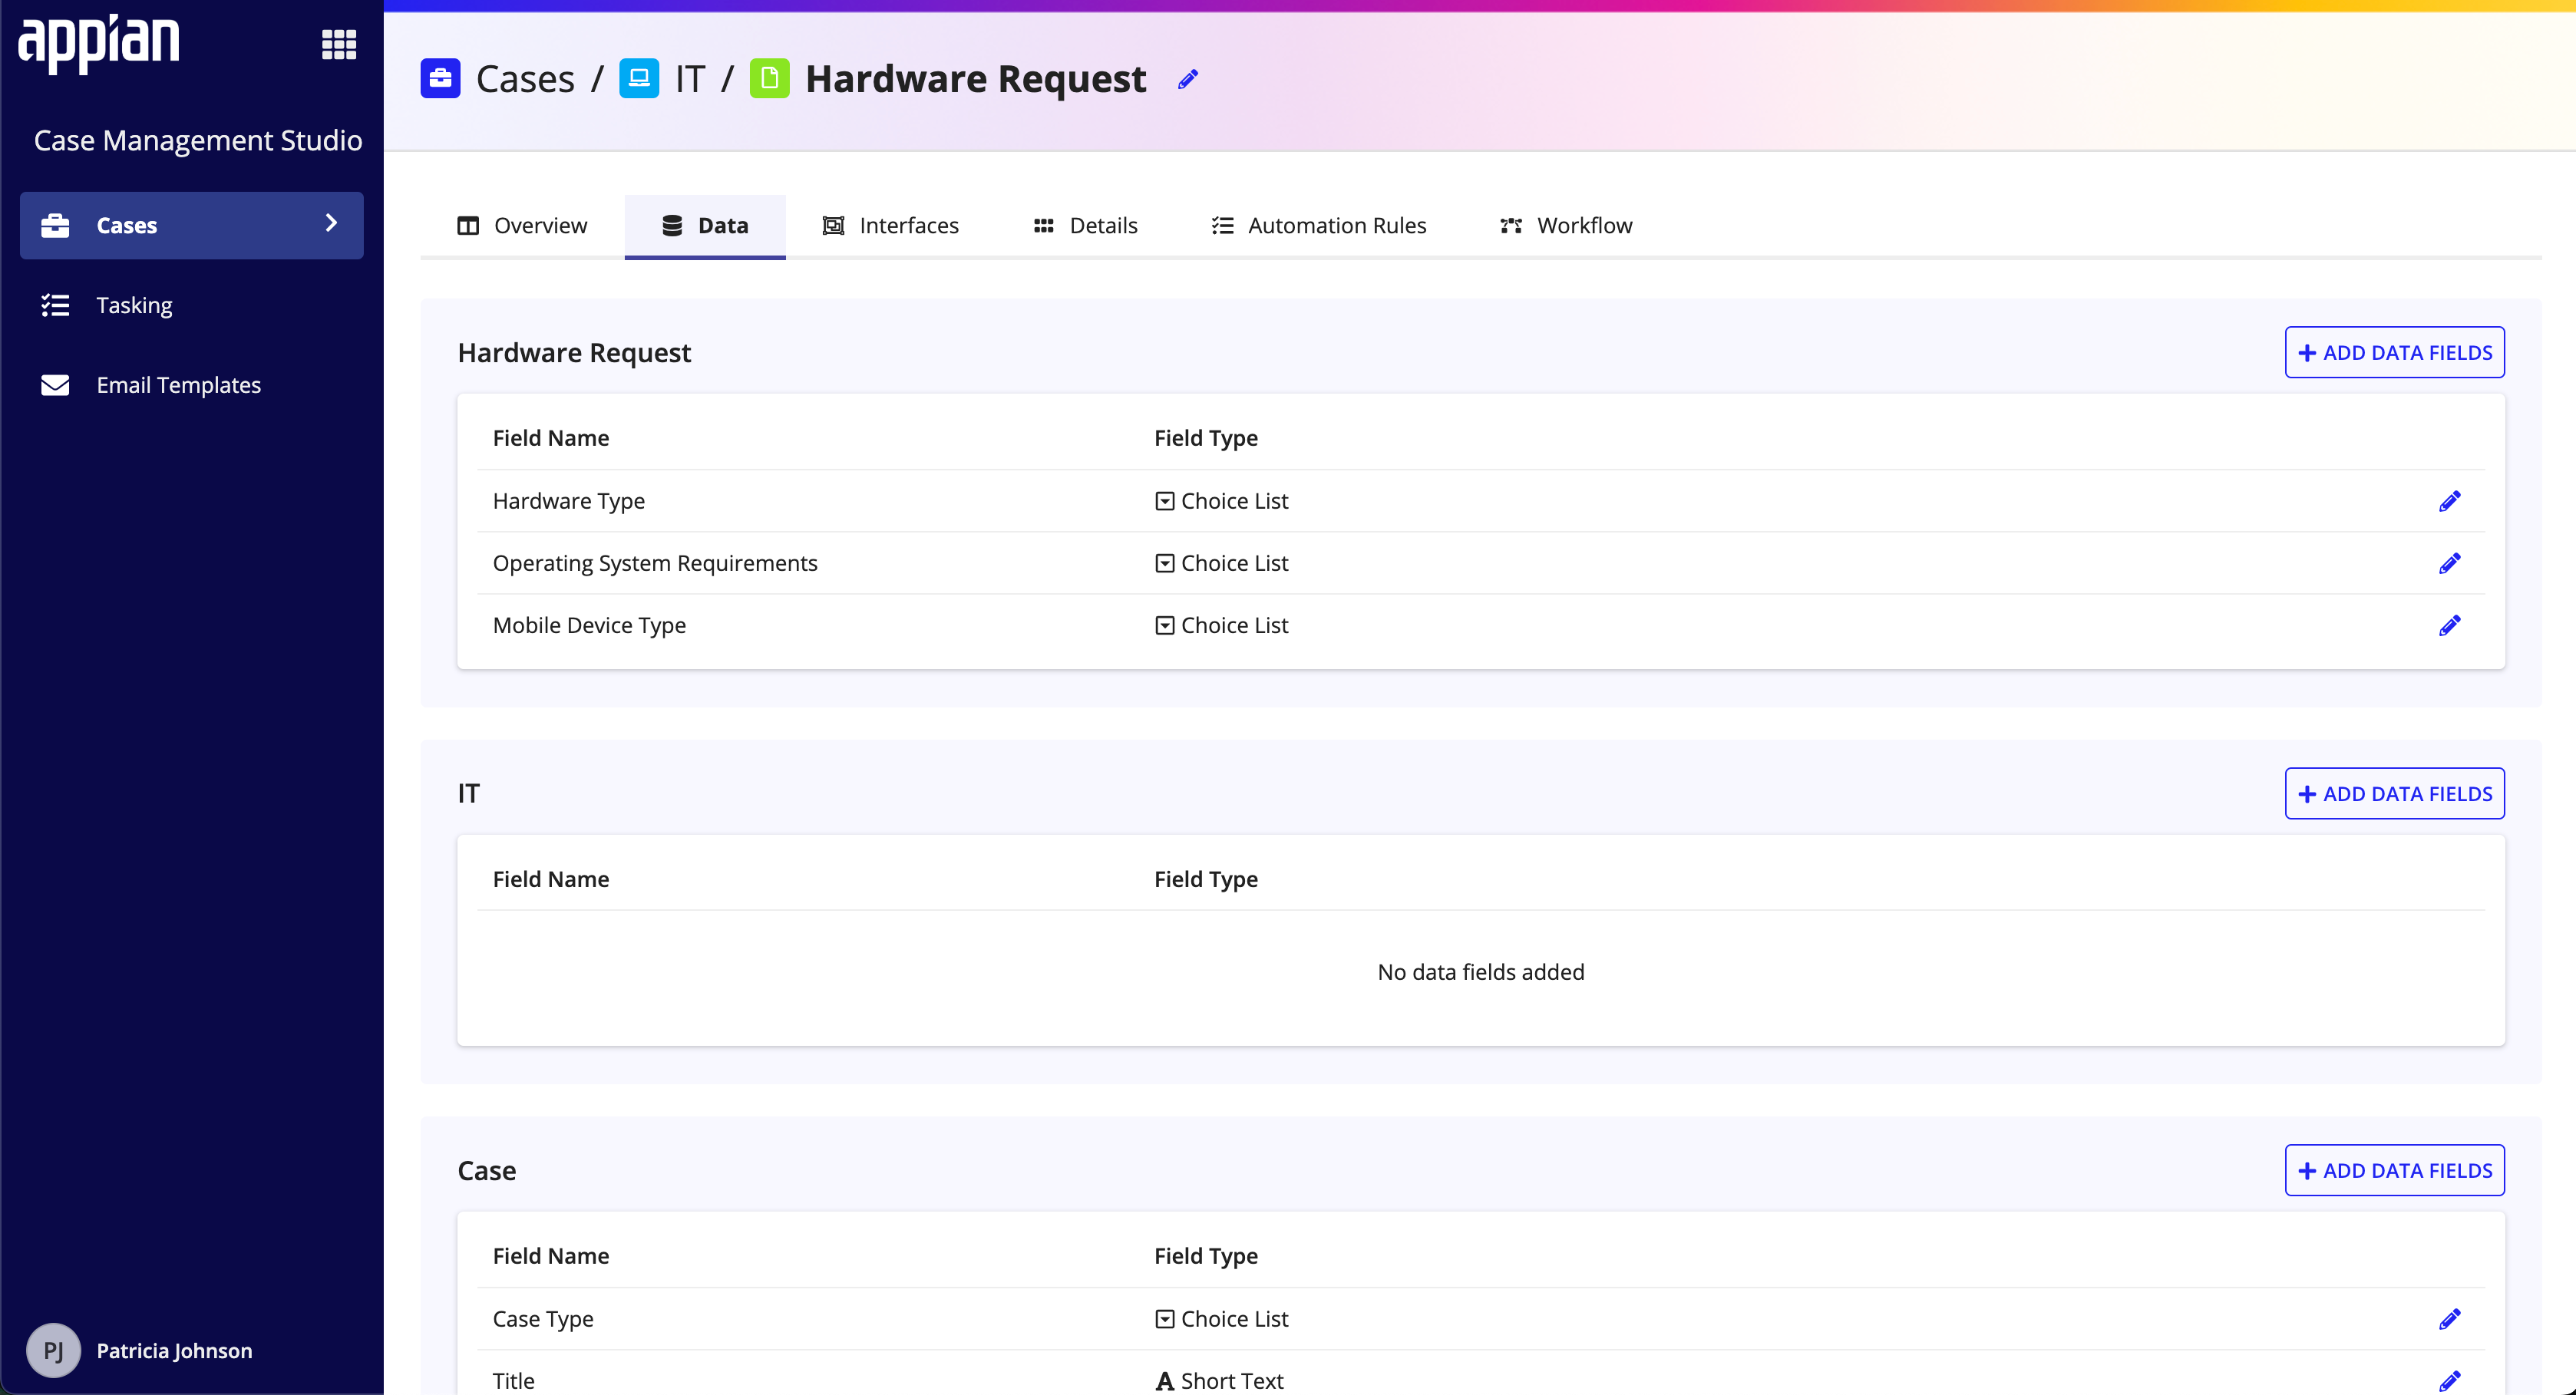The image size is (2576, 1395).
Task: Click the Email Templates envelope icon
Action: [55, 385]
